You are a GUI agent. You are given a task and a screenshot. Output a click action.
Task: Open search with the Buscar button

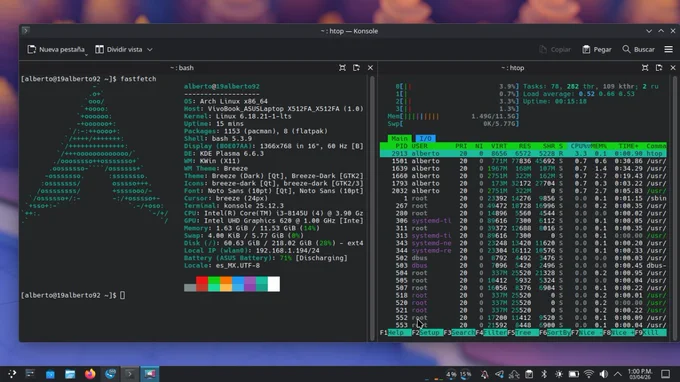pos(638,49)
